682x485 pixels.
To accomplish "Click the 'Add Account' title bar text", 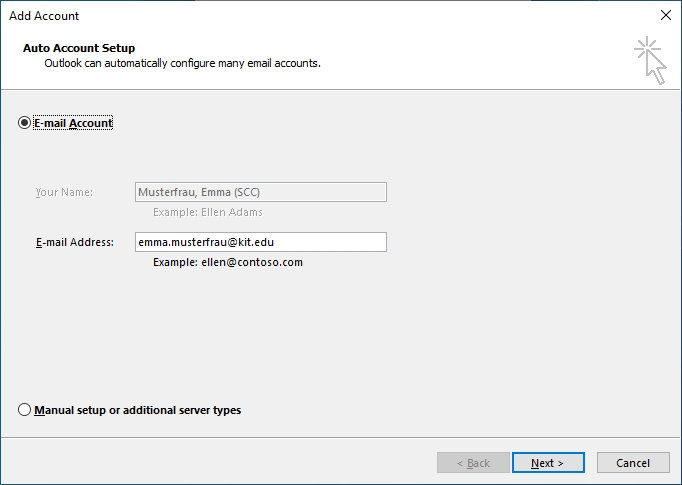I will 44,16.
